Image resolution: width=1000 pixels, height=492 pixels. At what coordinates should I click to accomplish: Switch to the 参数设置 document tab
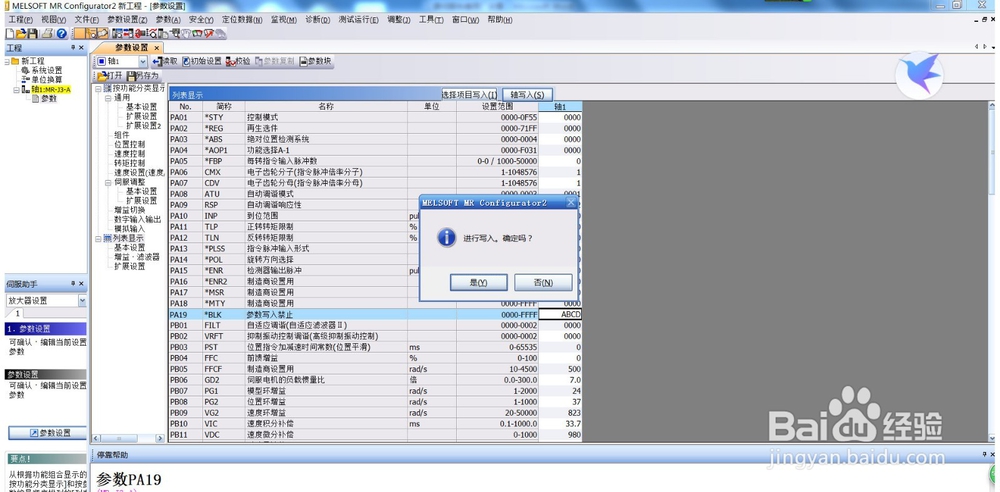[x=131, y=48]
